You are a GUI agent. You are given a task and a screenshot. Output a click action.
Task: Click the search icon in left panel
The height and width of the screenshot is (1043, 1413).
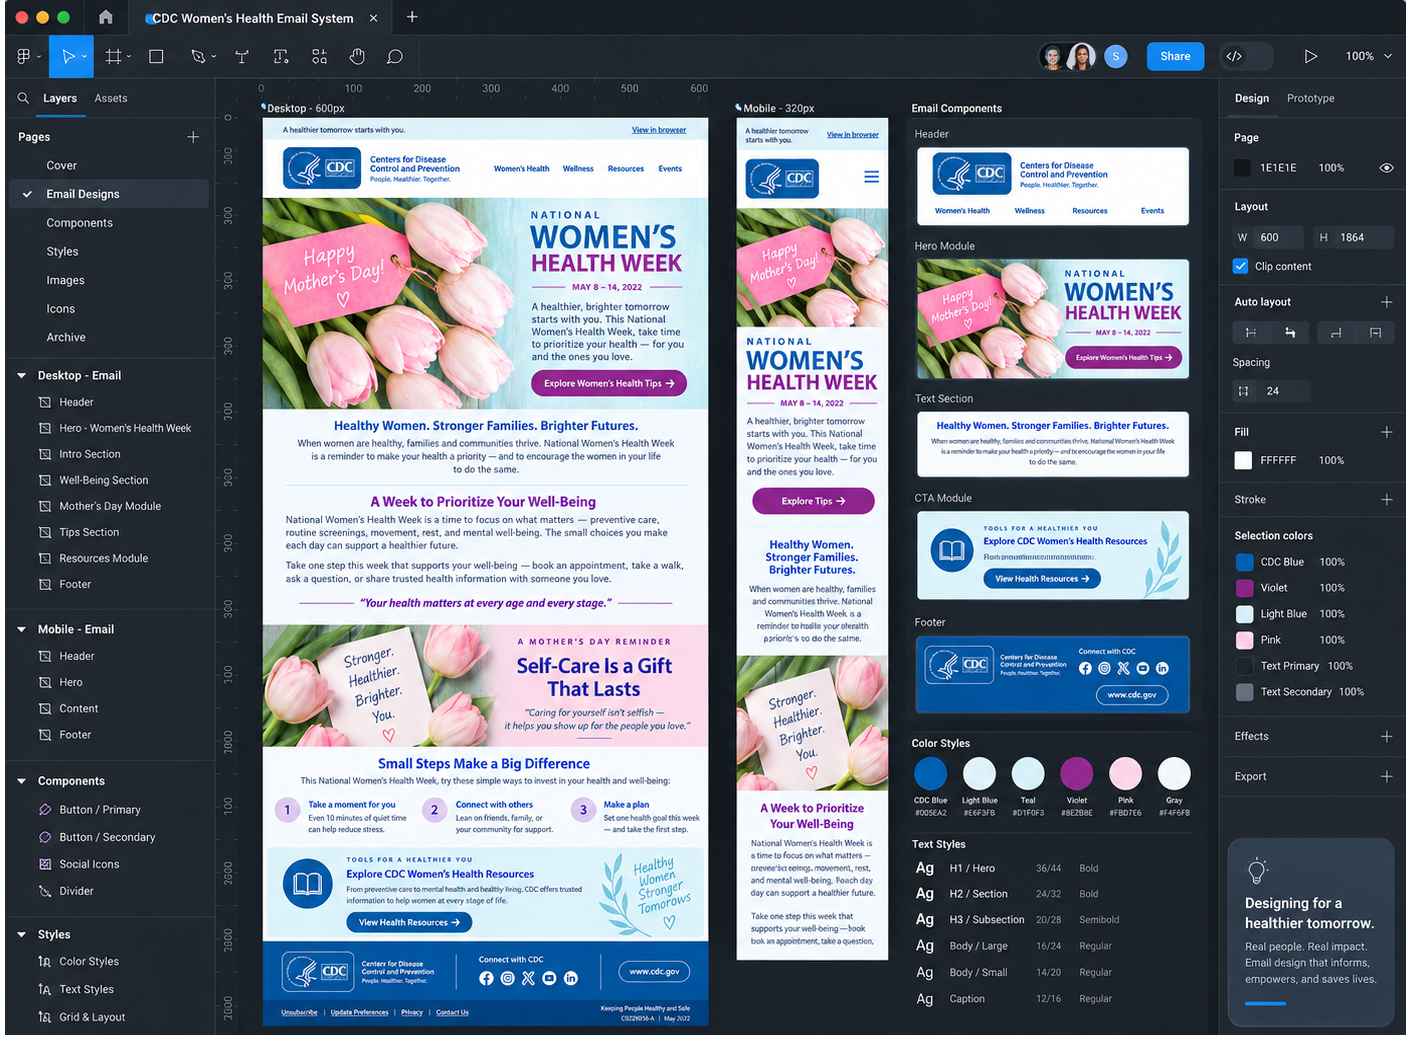pos(23,98)
